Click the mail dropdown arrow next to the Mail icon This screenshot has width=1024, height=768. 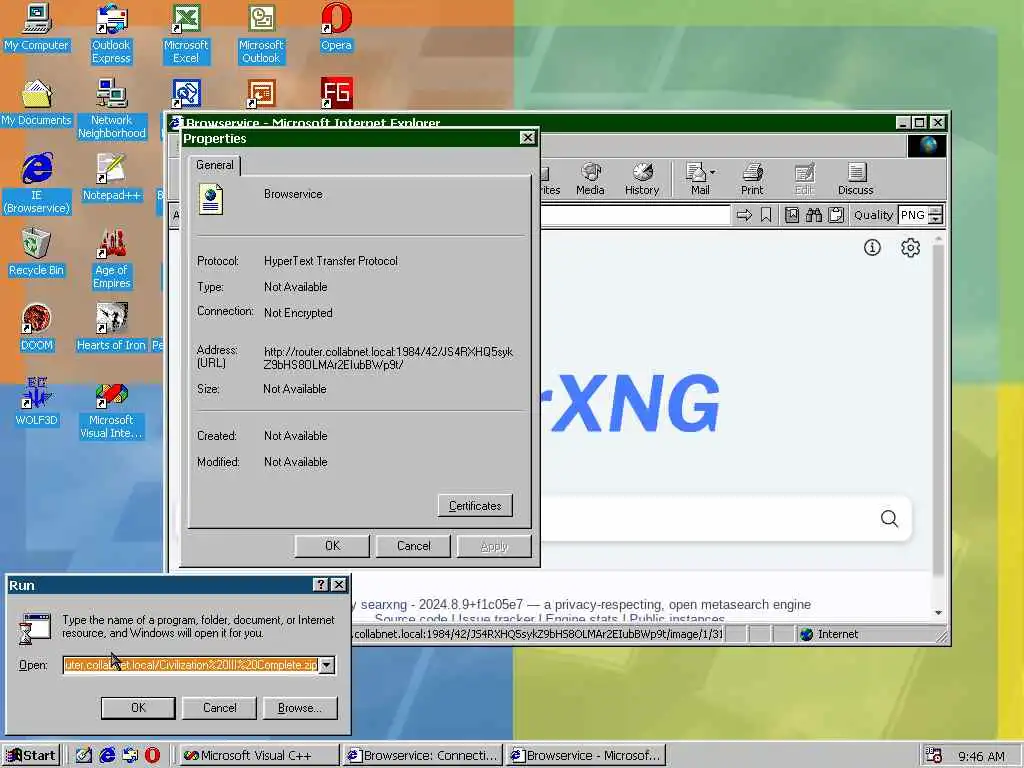coord(712,172)
